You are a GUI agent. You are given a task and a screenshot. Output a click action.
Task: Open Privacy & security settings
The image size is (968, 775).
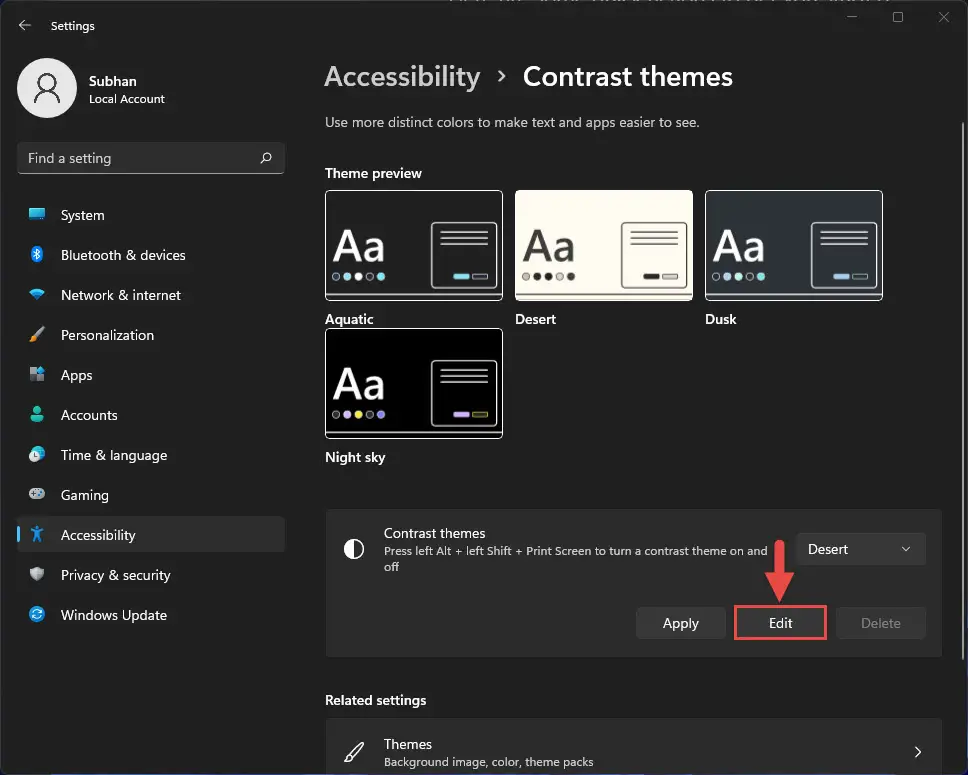[x=151, y=575]
